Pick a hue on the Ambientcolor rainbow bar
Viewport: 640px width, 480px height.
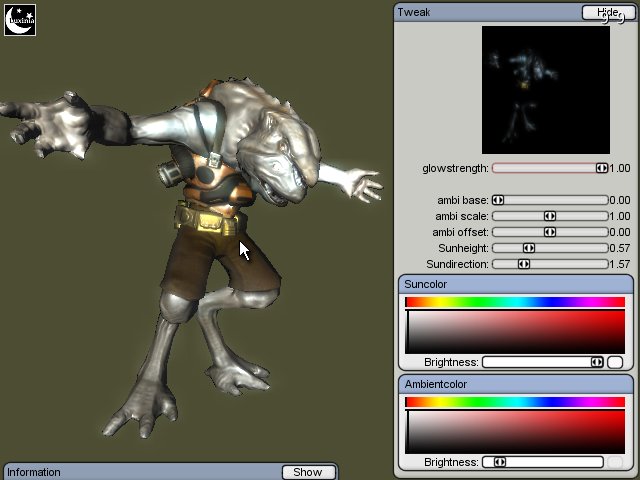point(514,402)
